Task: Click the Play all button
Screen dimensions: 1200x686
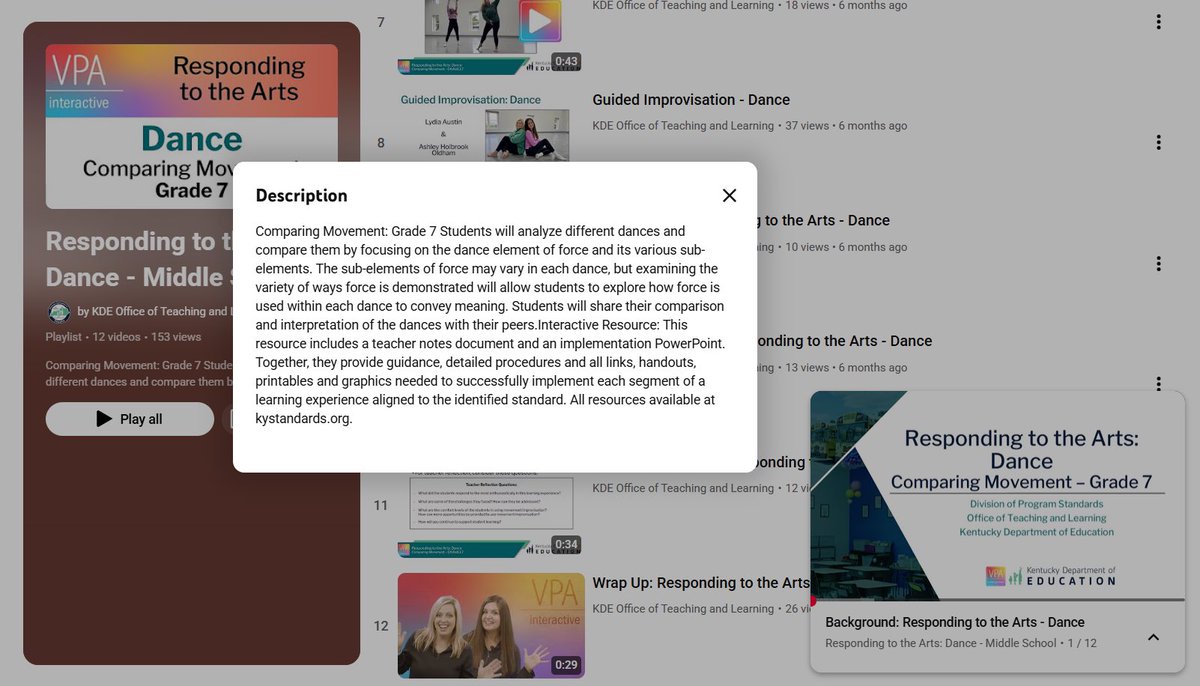Action: [130, 419]
